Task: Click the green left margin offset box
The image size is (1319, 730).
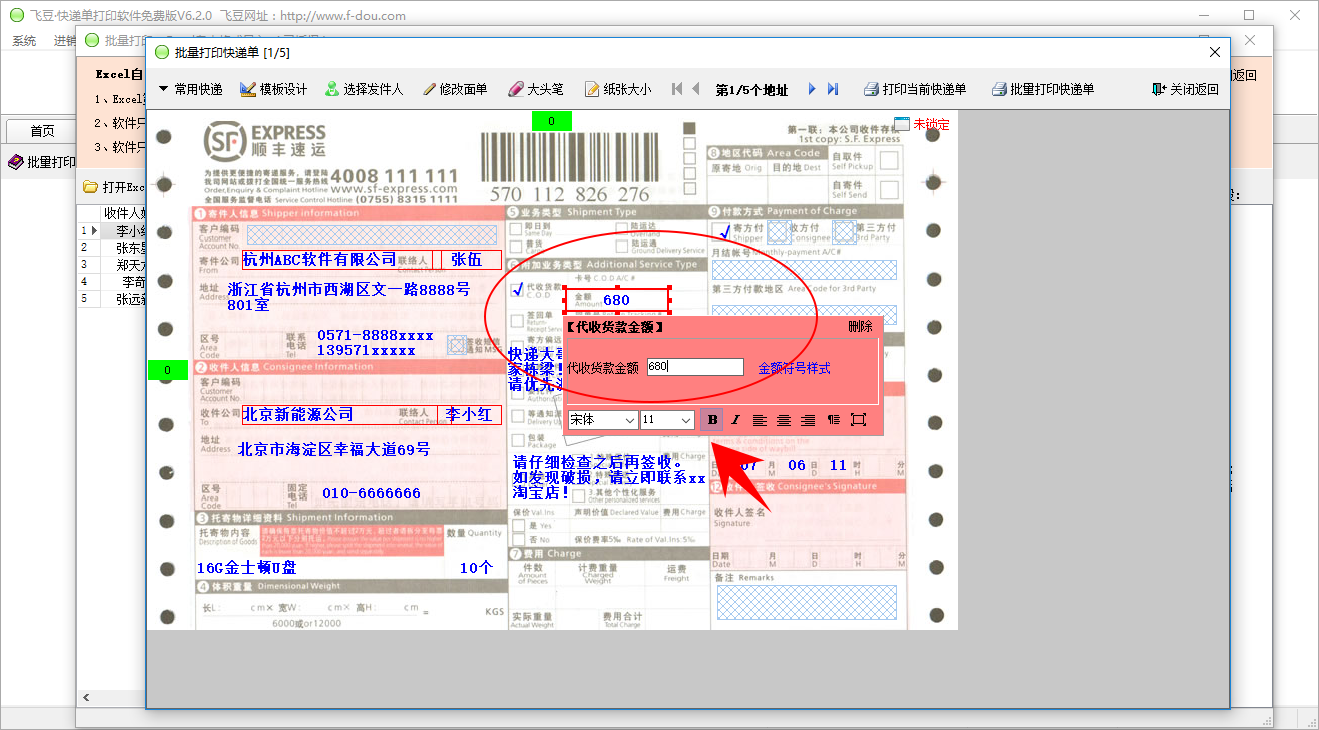Action: point(167,370)
